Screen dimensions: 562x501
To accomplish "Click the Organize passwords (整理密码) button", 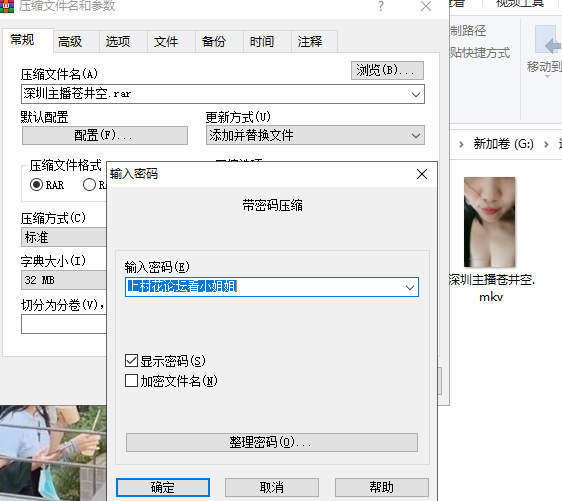I will point(272,442).
